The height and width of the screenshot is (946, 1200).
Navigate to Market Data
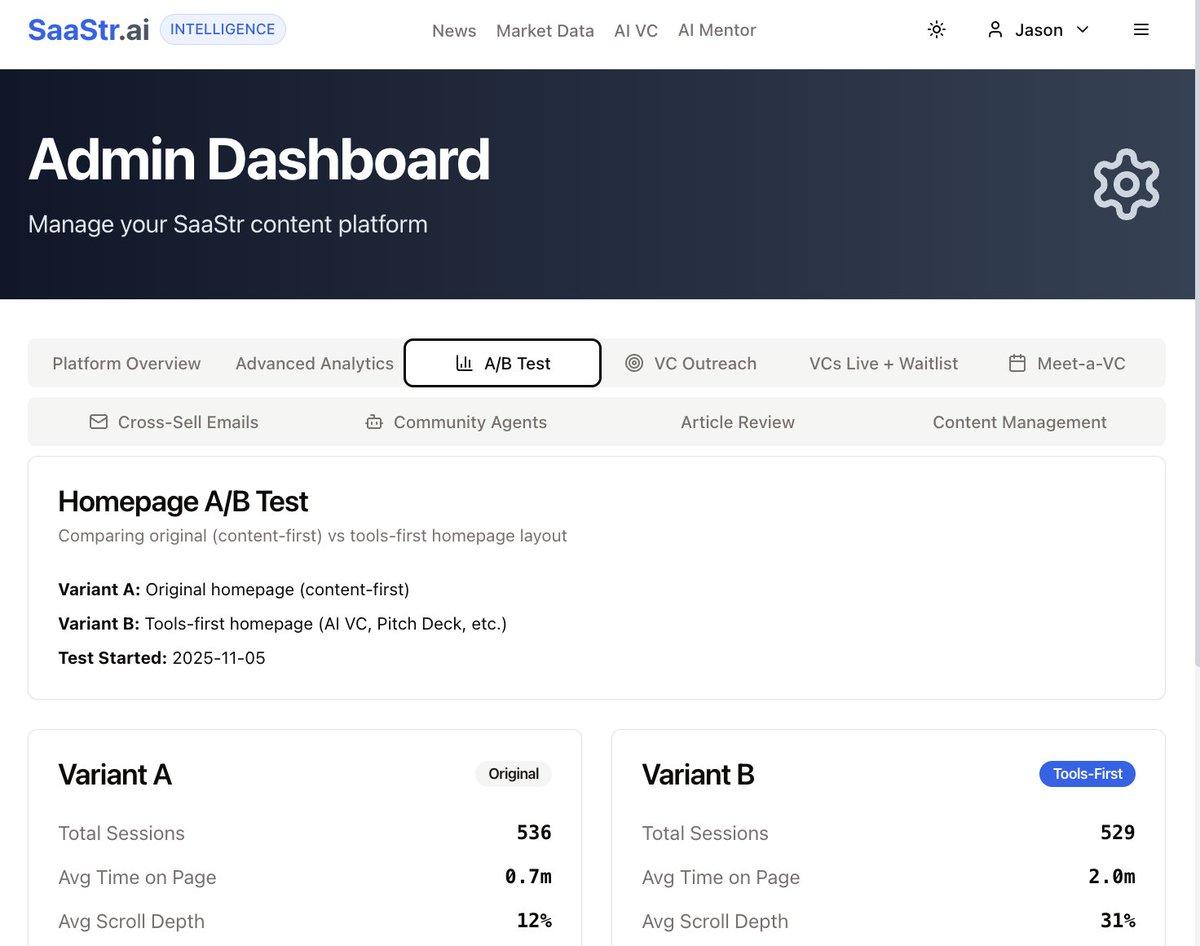[545, 30]
